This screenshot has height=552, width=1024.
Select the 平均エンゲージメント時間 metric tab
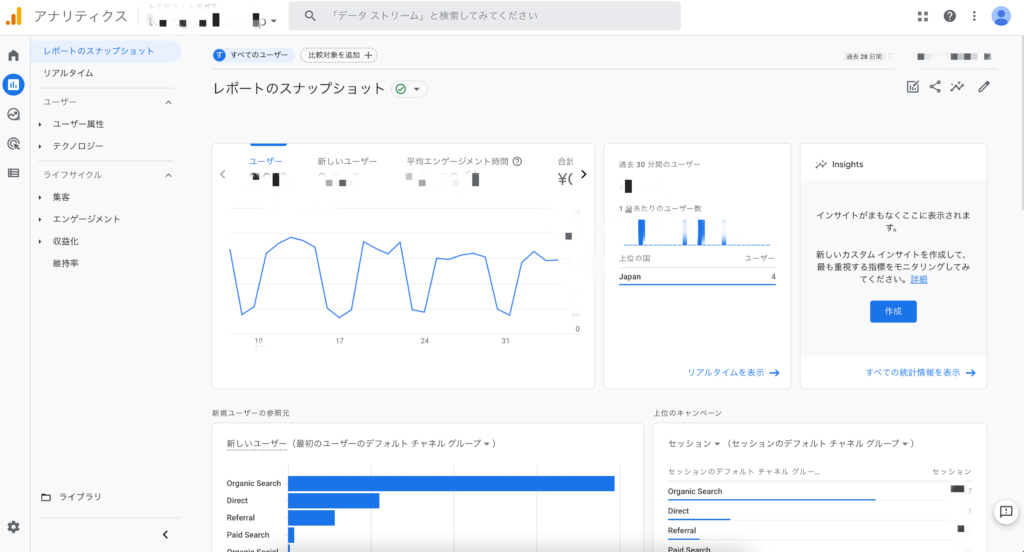457,161
